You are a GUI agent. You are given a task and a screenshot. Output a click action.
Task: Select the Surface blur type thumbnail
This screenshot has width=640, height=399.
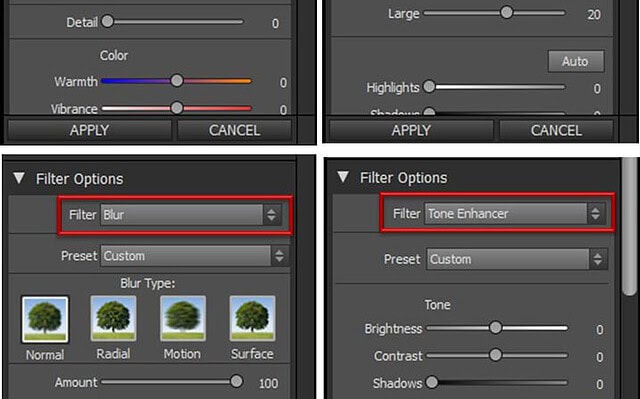(252, 319)
